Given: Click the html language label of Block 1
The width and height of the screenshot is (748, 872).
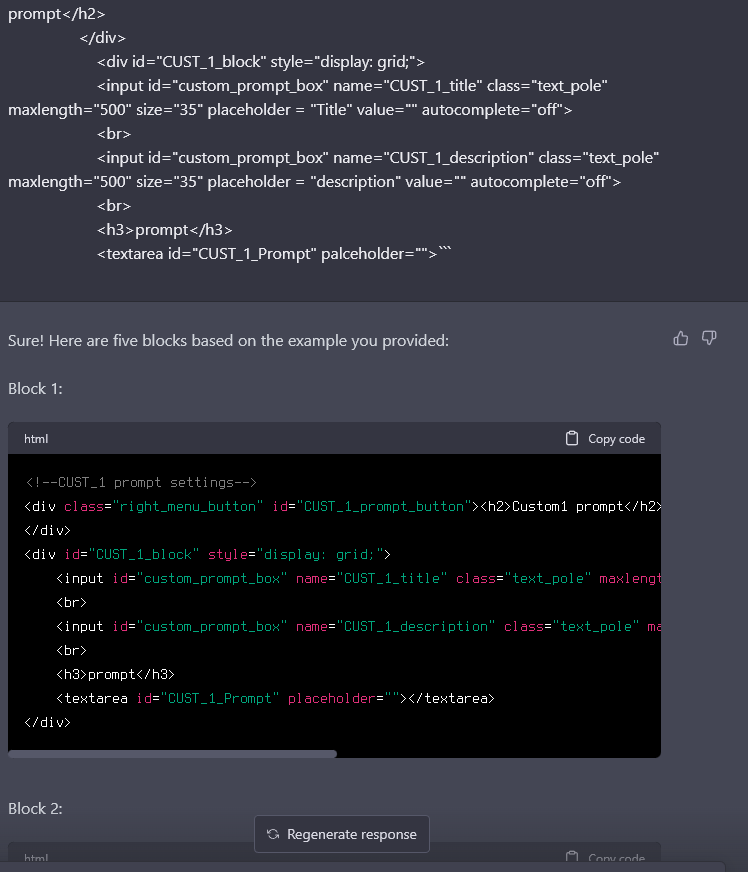Looking at the screenshot, I should pos(36,439).
